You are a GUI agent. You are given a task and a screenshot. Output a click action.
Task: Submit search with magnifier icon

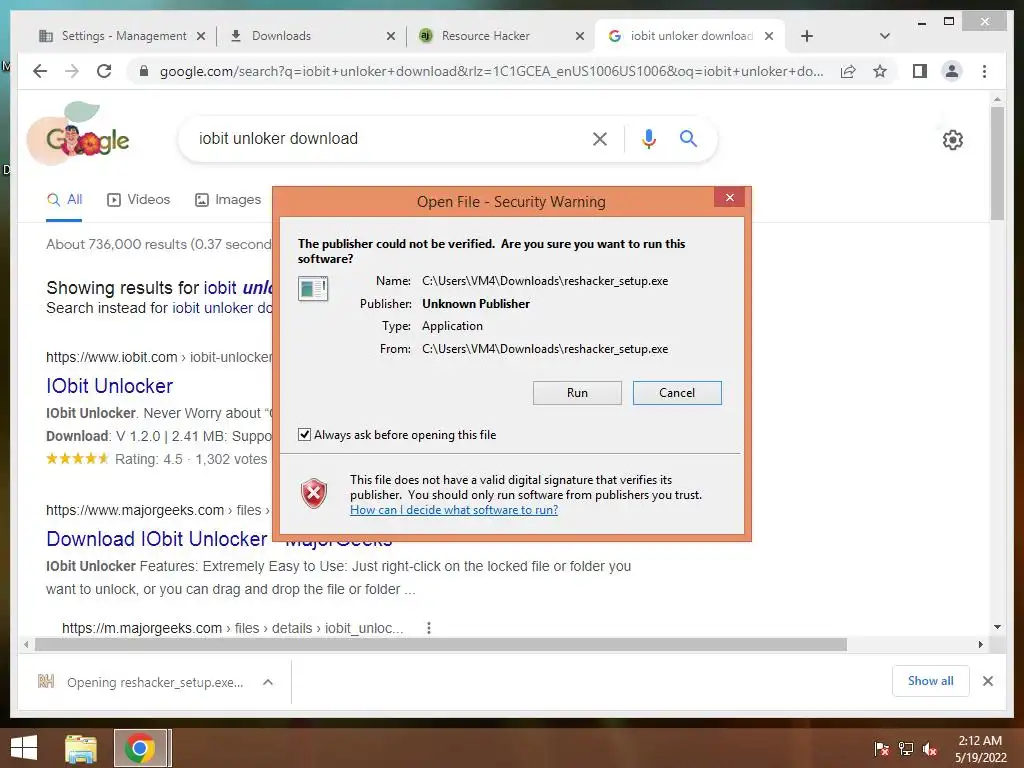click(x=688, y=138)
